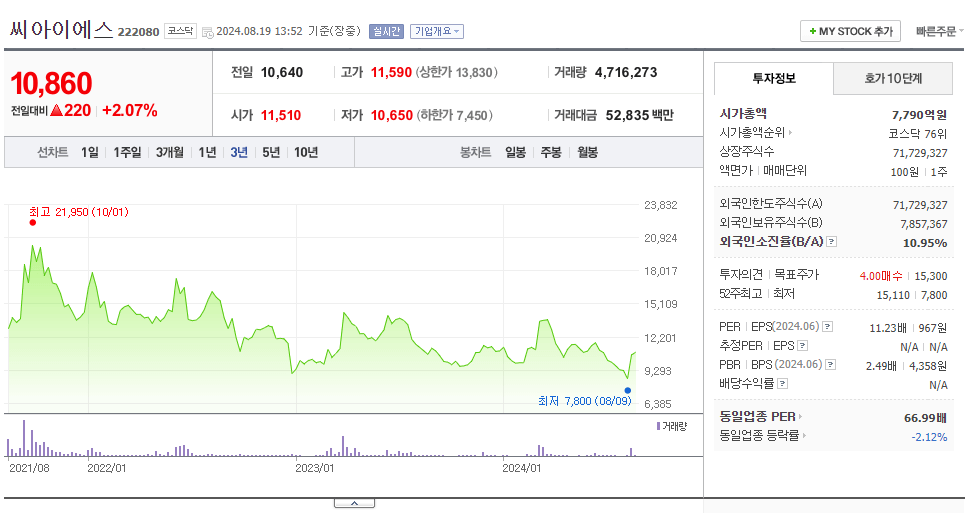Switch to the 호가10단계 tab
Image resolution: width=971 pixels, height=513 pixels.
[x=893, y=79]
